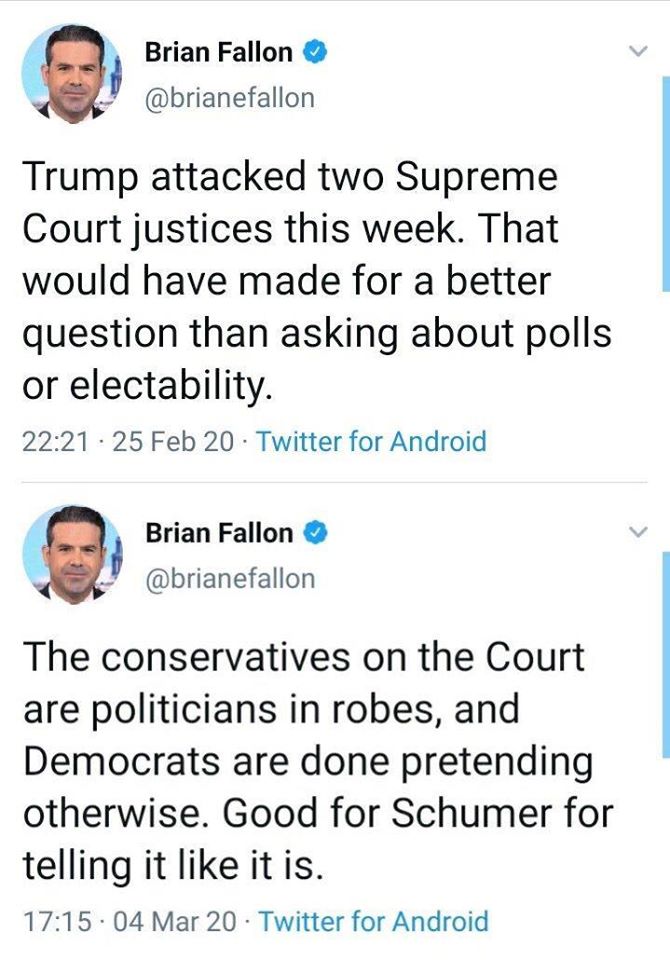Click Twitter for Android link under the first tweet
Screen dimensions: 670x960
pyautogui.click(x=371, y=442)
